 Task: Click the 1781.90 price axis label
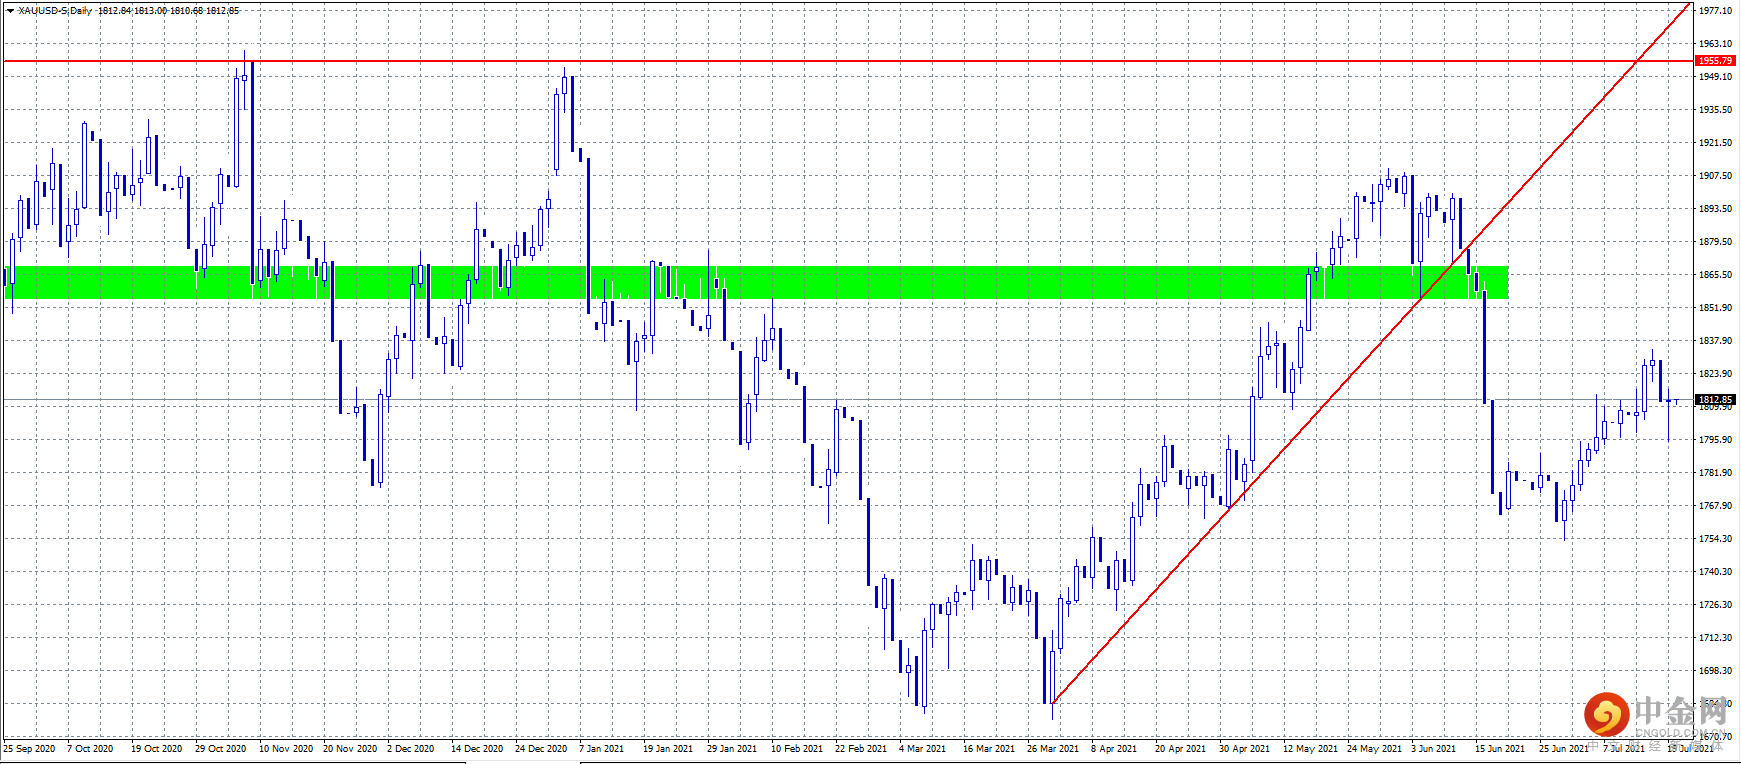(1715, 473)
